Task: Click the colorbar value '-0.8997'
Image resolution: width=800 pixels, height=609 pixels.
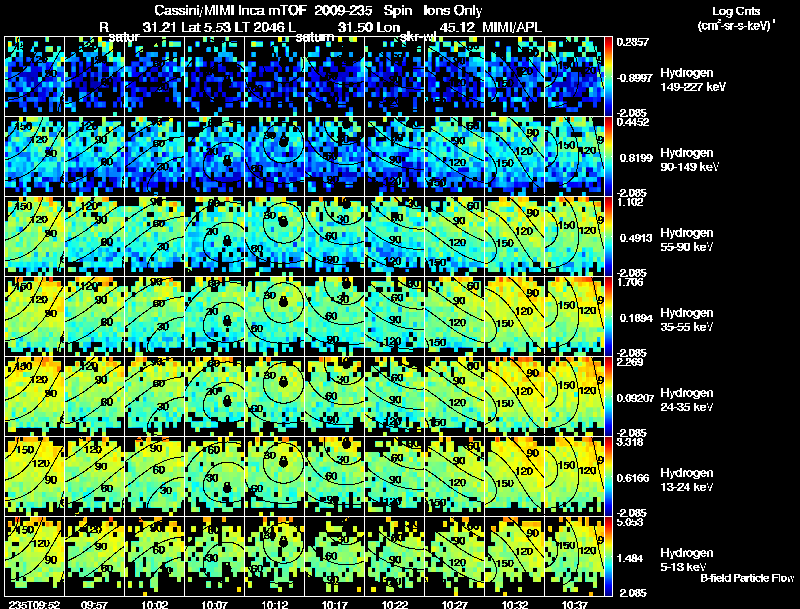Action: click(x=635, y=78)
